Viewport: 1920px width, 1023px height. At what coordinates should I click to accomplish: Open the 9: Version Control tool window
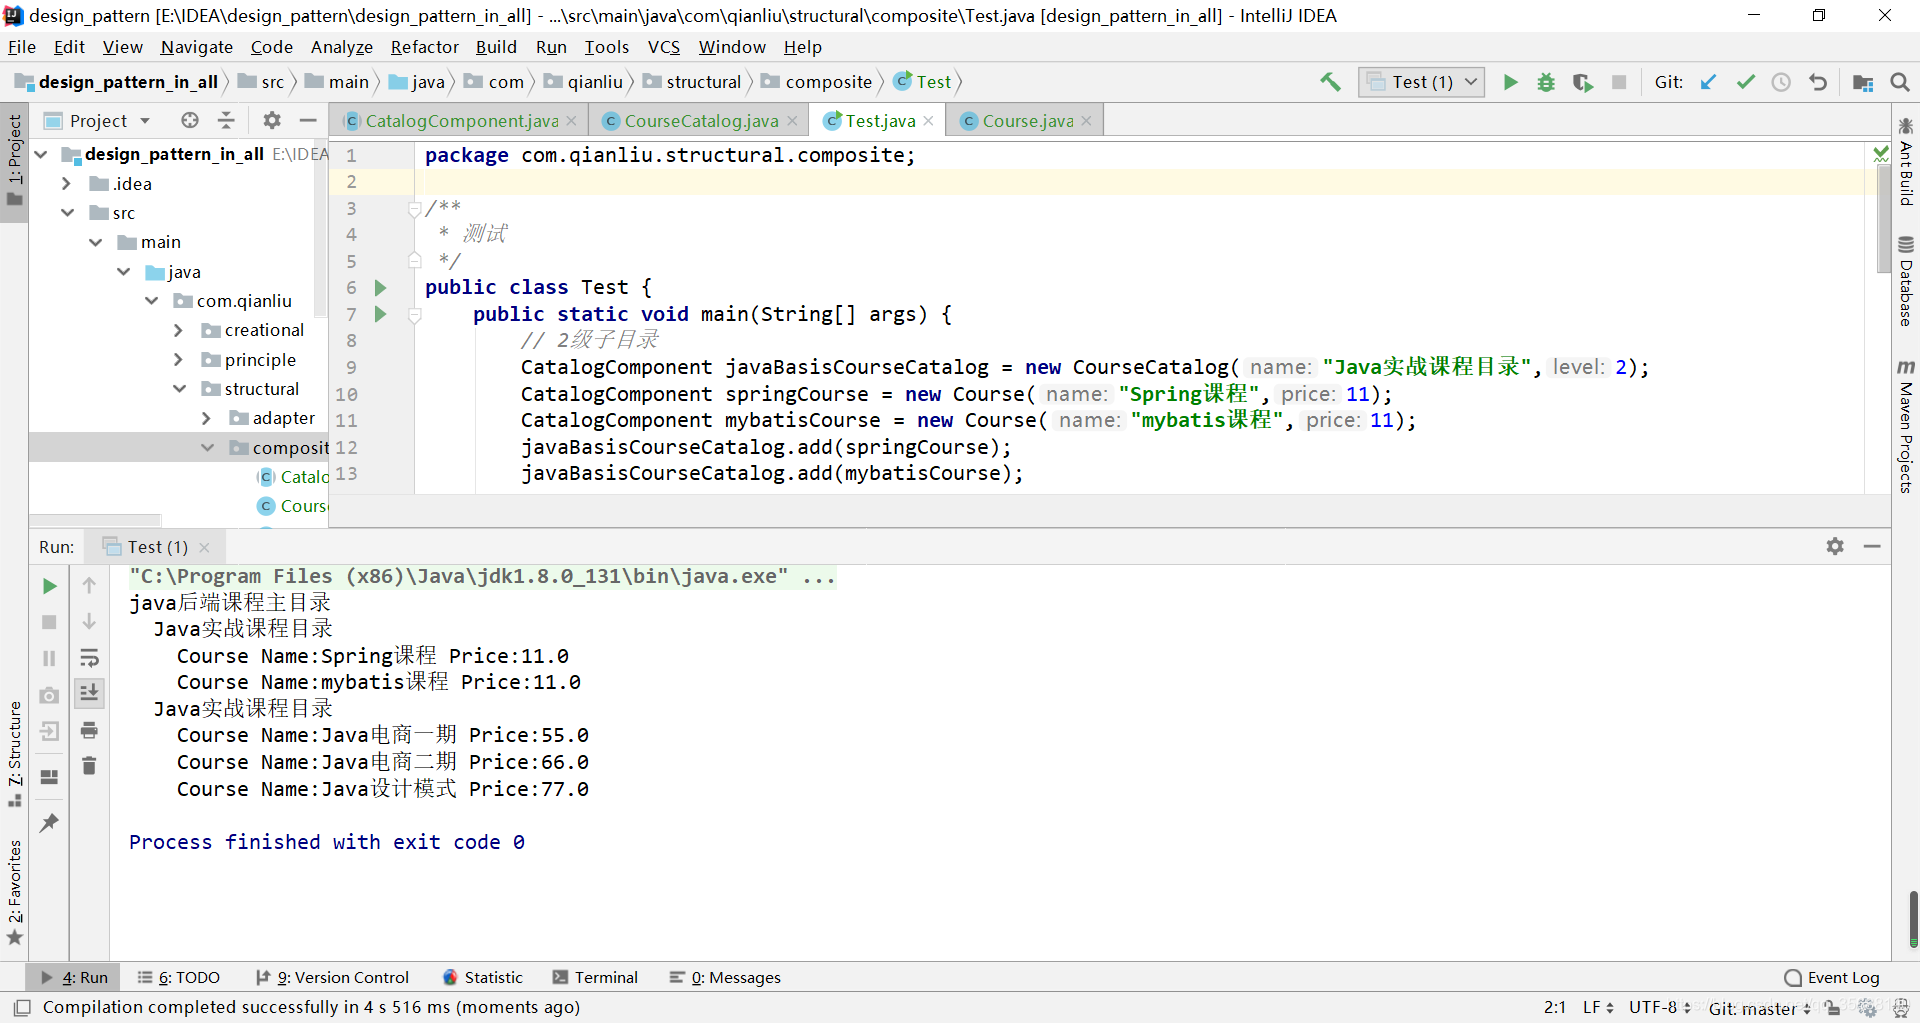(333, 978)
